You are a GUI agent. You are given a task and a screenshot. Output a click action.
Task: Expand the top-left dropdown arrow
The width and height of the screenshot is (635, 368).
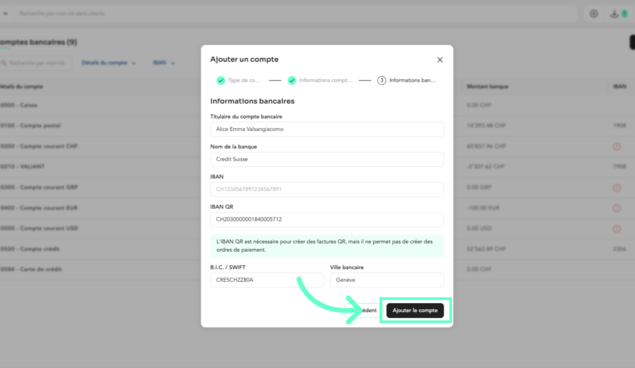point(5,14)
